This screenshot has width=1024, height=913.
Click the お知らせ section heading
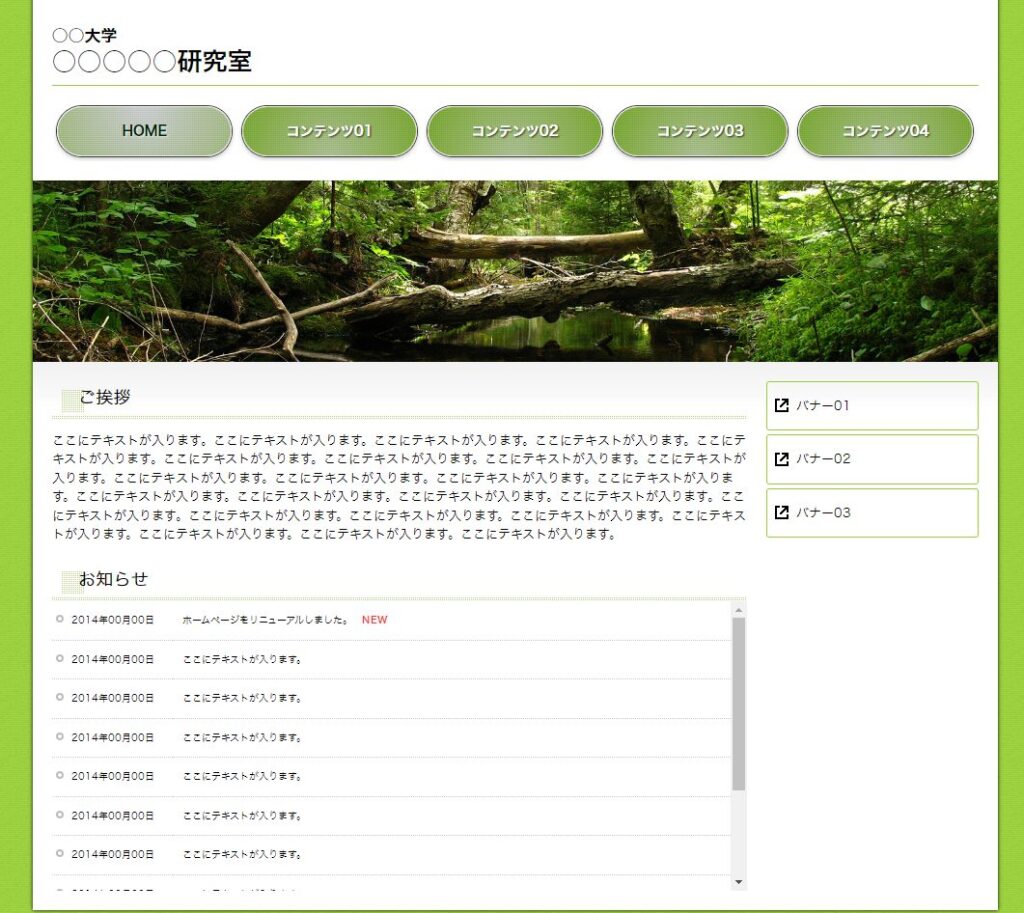(113, 579)
